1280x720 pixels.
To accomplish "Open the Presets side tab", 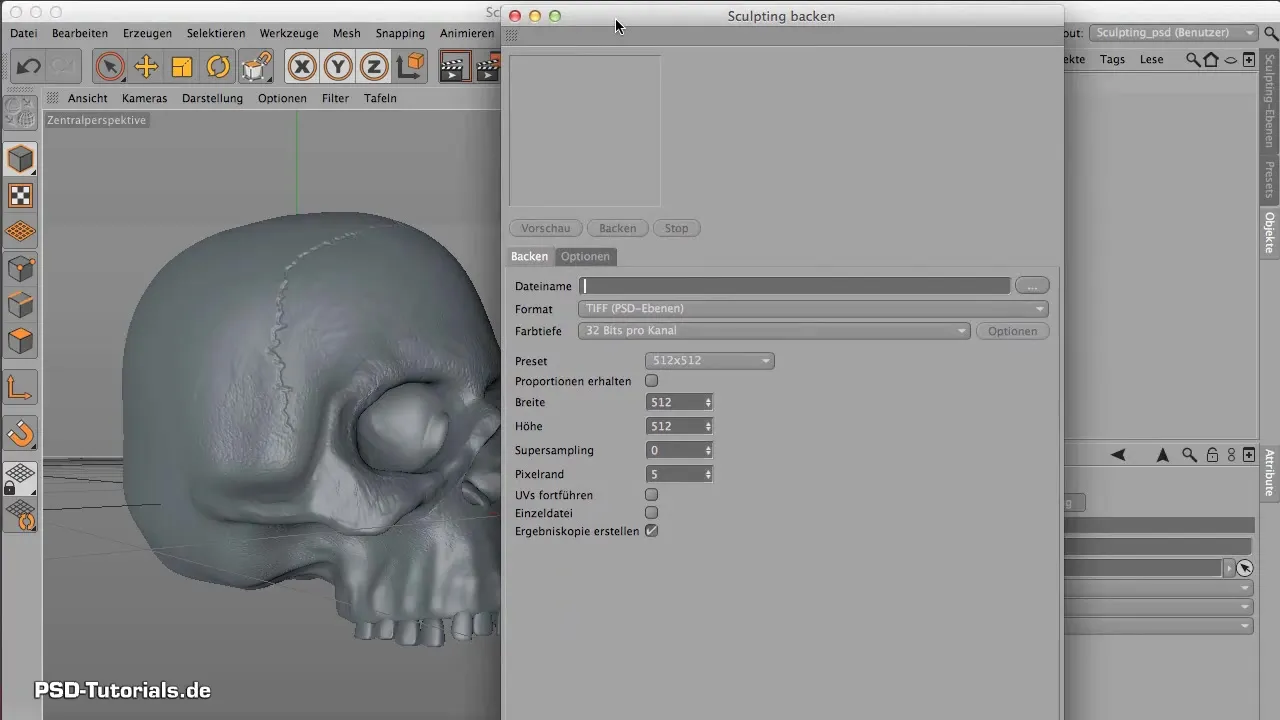I will coord(1270,179).
